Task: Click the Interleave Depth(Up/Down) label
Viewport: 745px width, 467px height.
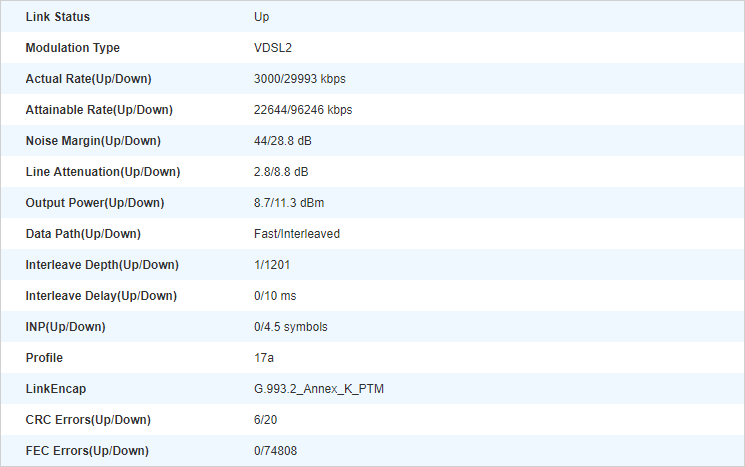Action: 102,265
